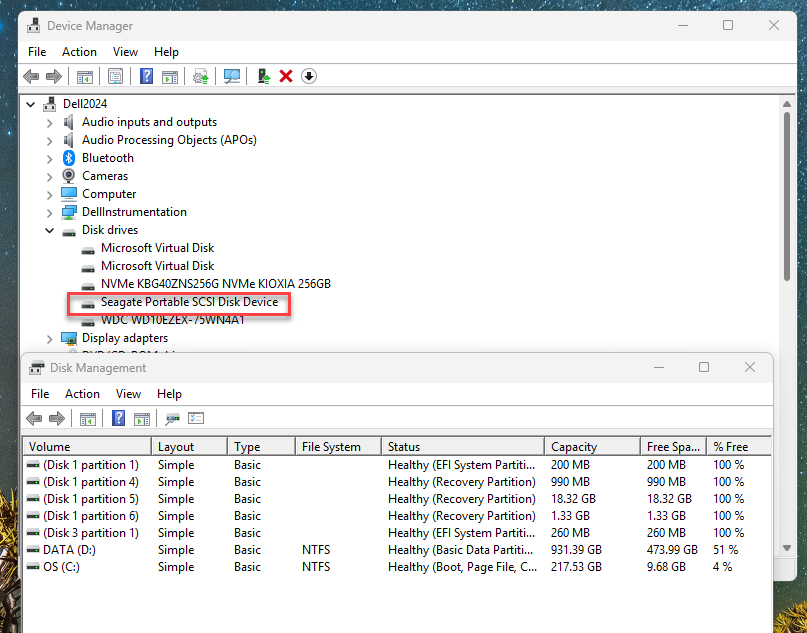
Task: Click red X Uninstall device icon
Action: click(x=286, y=76)
